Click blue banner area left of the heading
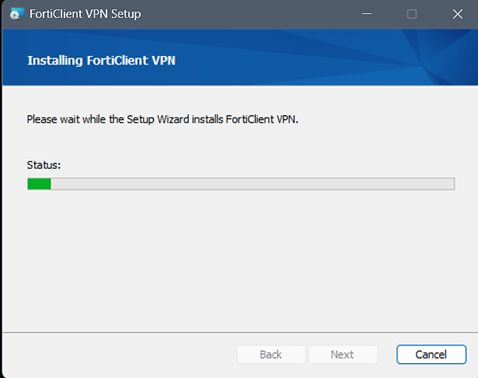This screenshot has width=478, height=378. pos(15,60)
